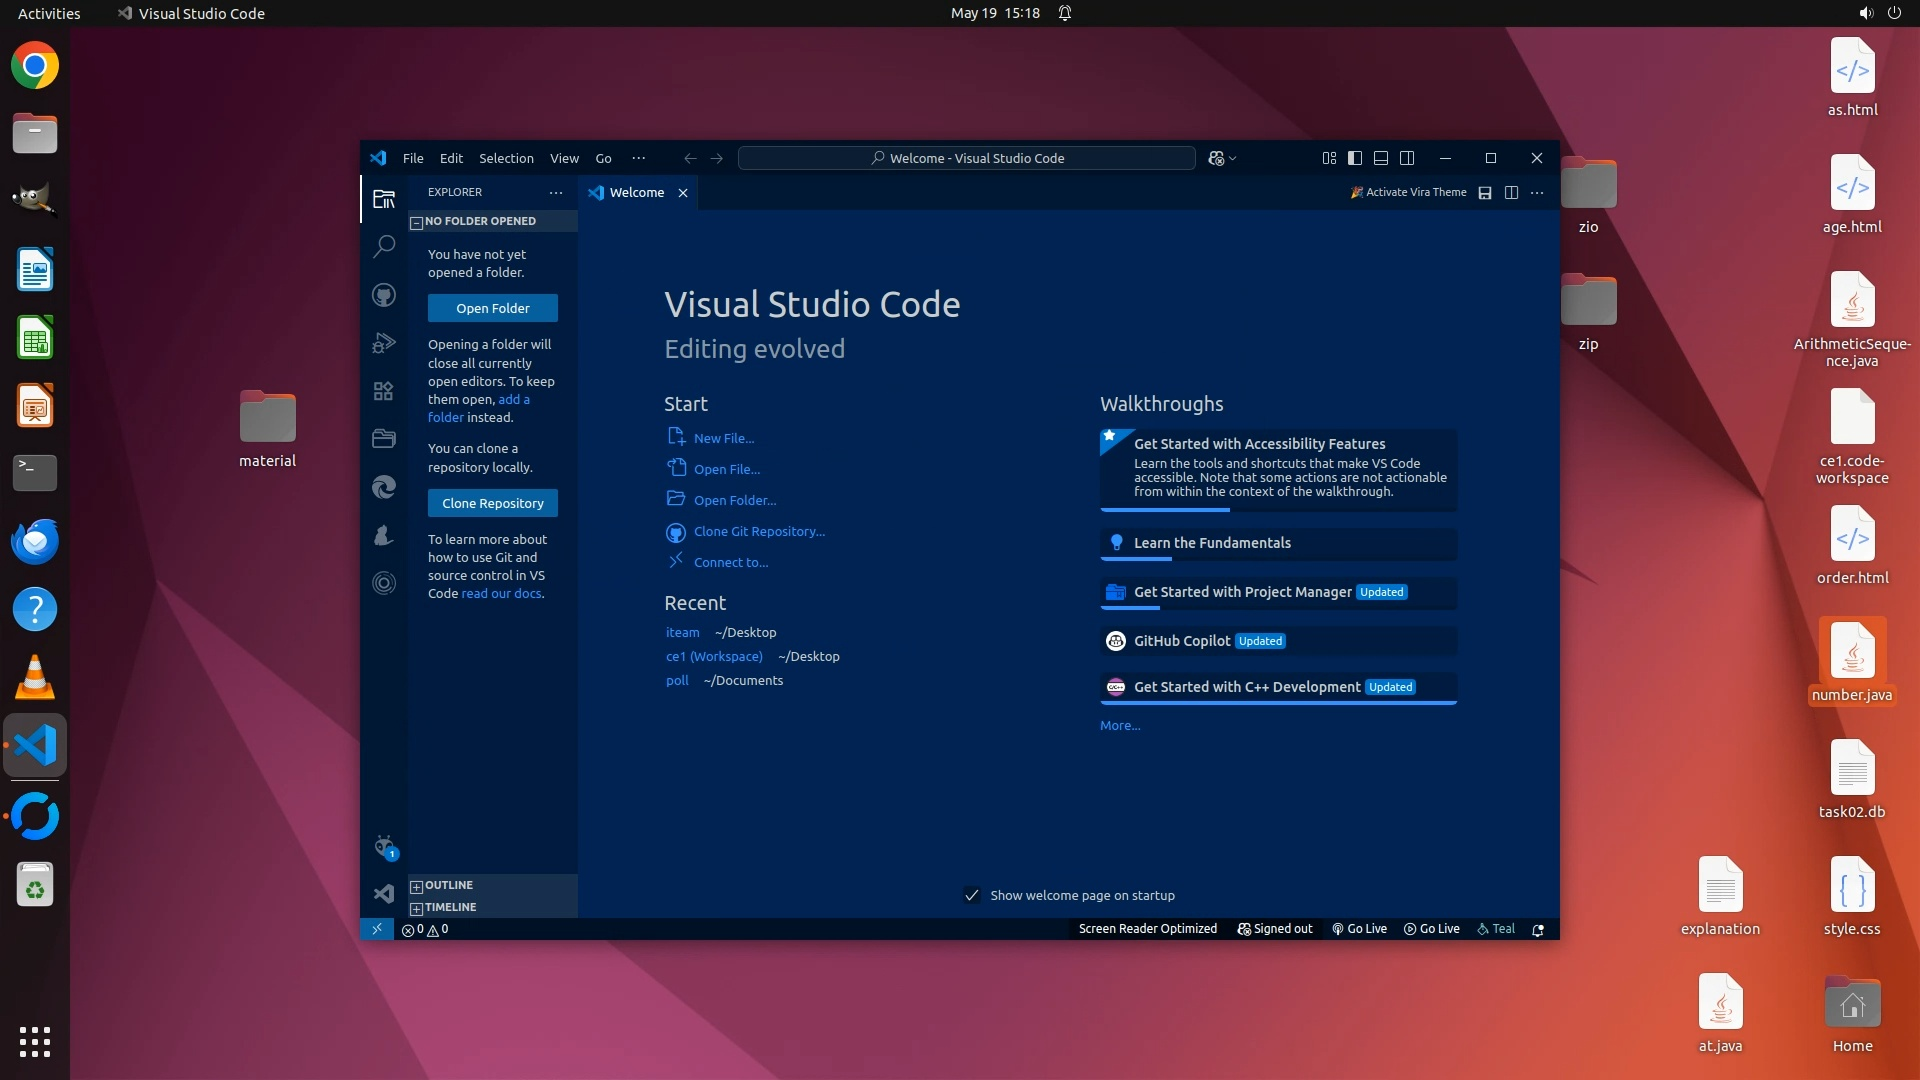Toggle primary side bar layout button

tap(1355, 158)
